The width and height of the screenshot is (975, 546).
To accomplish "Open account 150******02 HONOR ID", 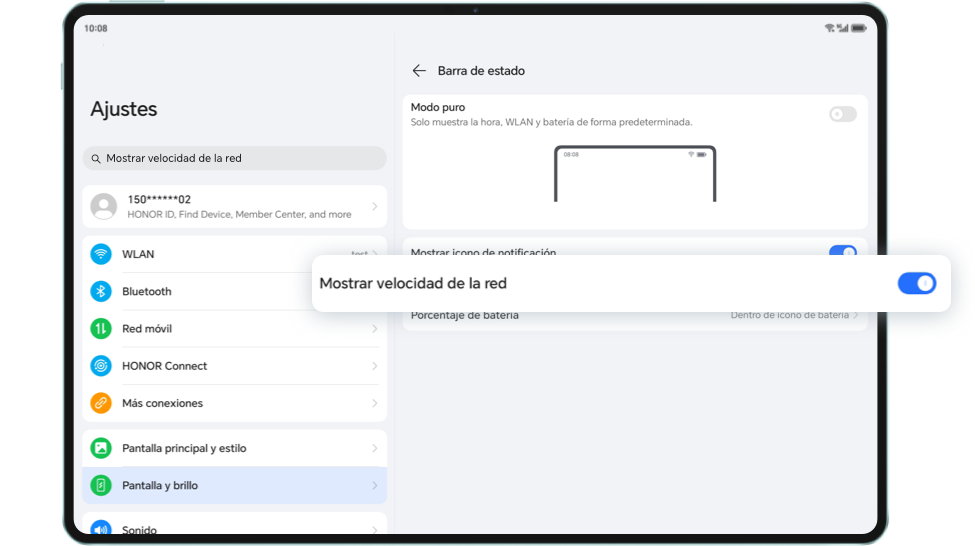I will point(234,206).
